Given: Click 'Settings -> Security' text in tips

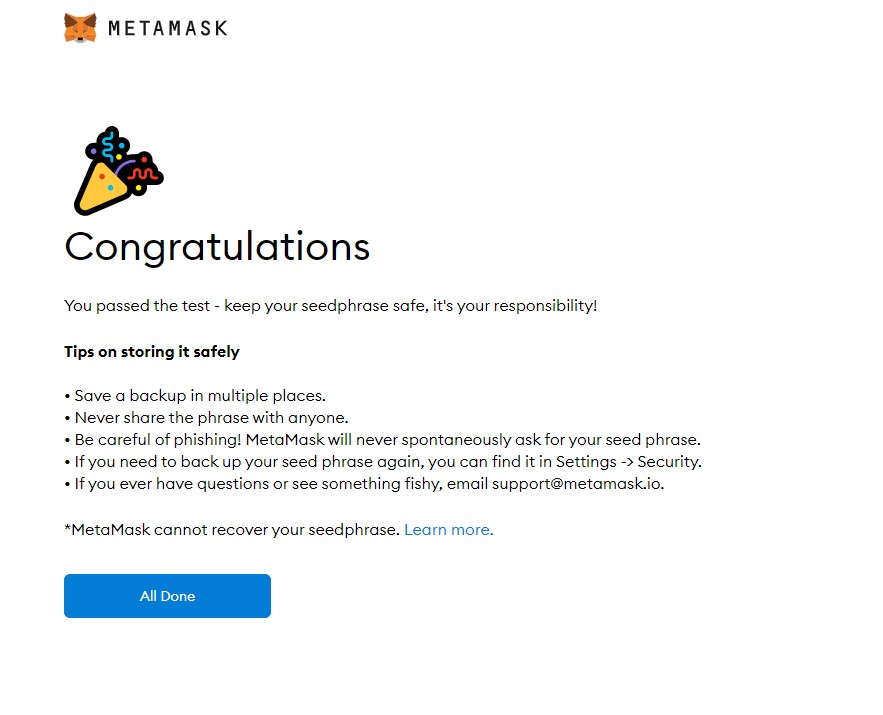Looking at the screenshot, I should (628, 462).
